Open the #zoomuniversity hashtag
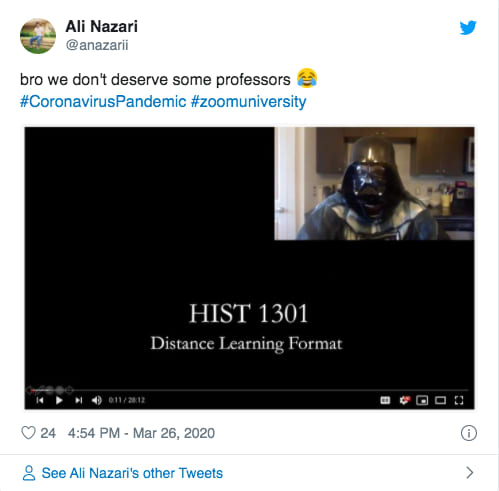The width and height of the screenshot is (499, 491). click(x=248, y=102)
